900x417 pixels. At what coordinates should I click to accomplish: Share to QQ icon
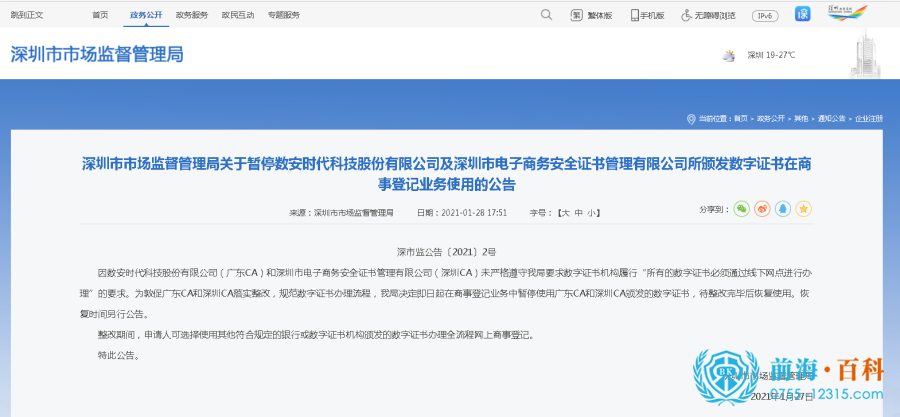coord(783,209)
